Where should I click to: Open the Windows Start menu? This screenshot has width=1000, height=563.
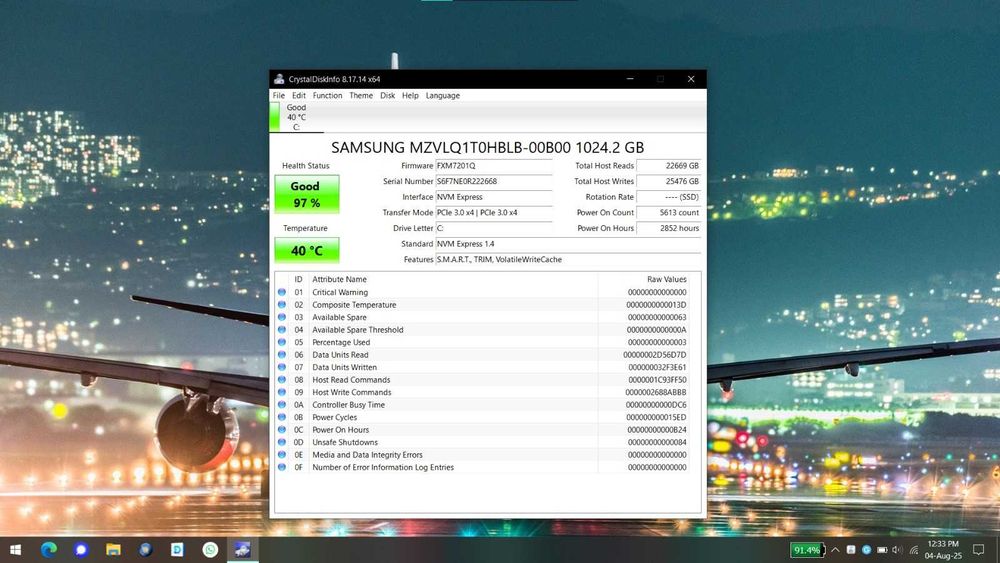(x=15, y=550)
